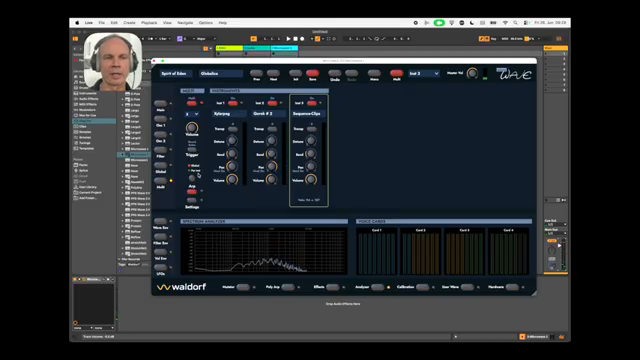Switch to the Main page button
This screenshot has height=360, width=640.
coord(160,104)
